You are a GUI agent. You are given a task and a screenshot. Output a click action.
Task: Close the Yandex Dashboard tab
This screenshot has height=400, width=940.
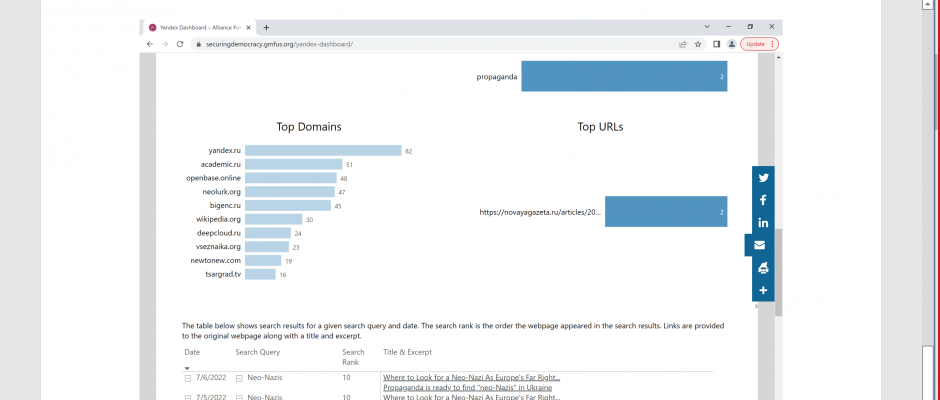click(249, 27)
